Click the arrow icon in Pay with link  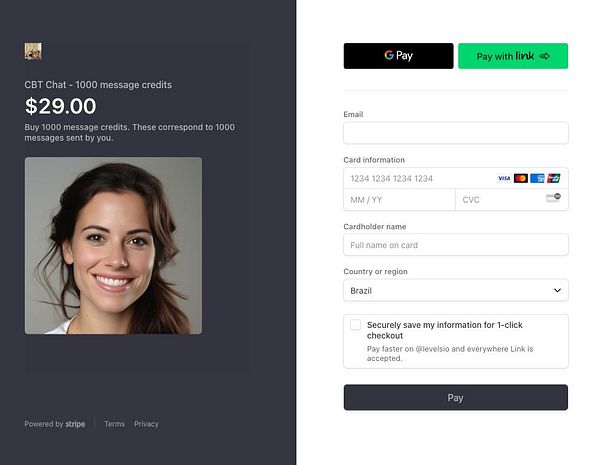pyautogui.click(x=545, y=56)
